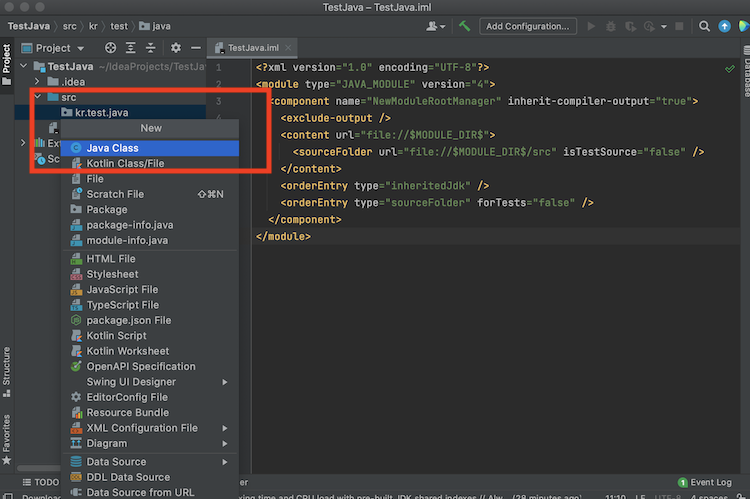
Task: Choose package.json File menu item
Action: [150, 320]
